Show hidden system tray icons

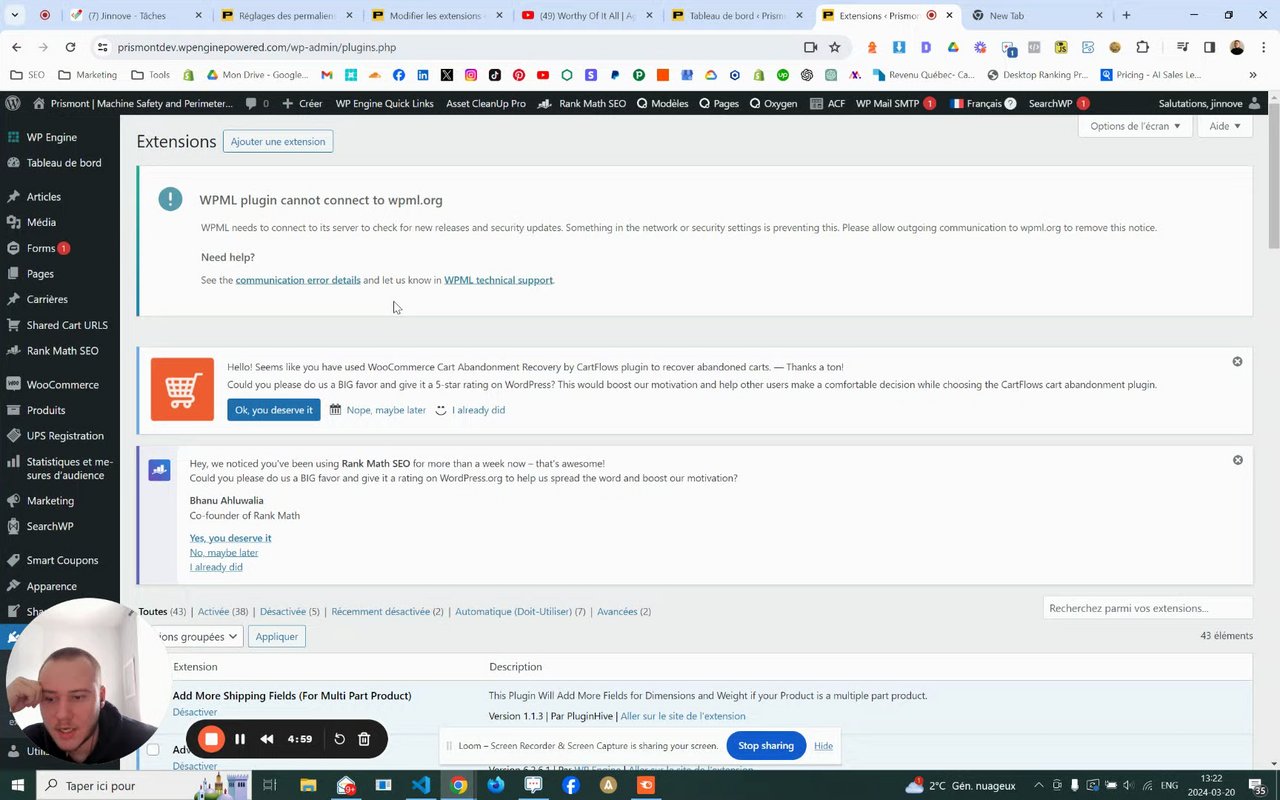(1038, 785)
